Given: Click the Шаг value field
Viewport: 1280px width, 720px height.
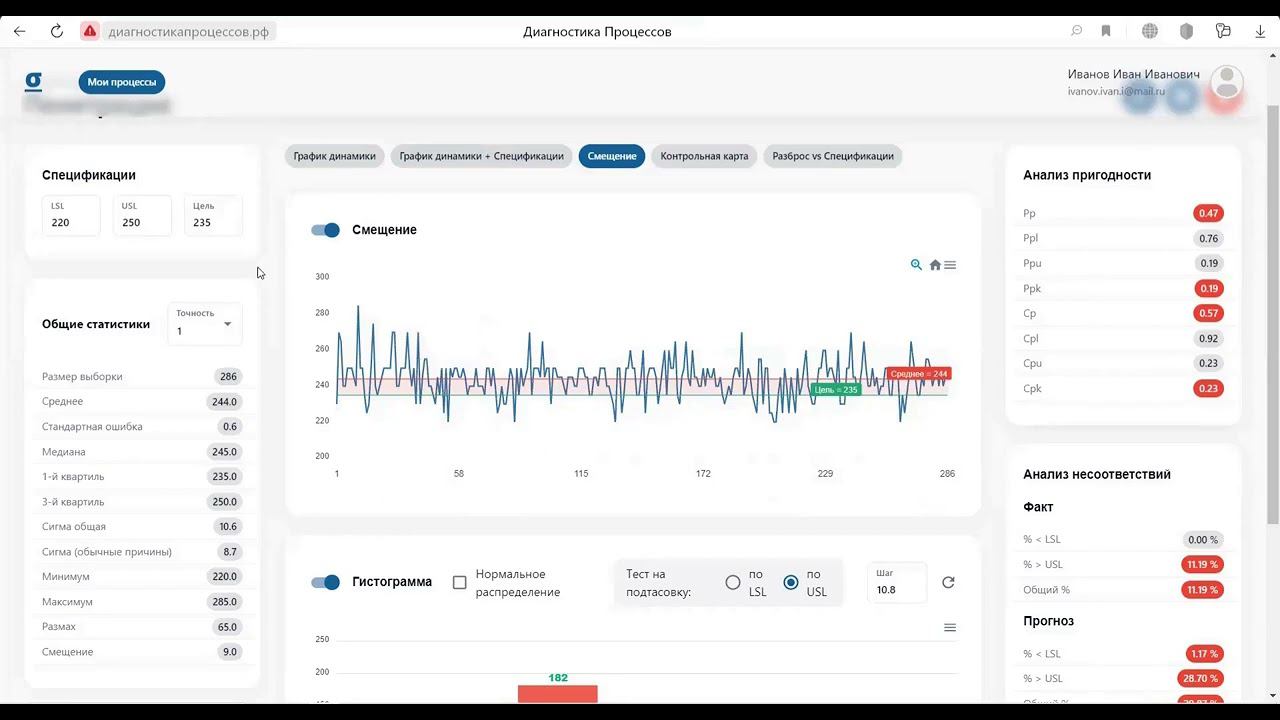Looking at the screenshot, I should (896, 582).
